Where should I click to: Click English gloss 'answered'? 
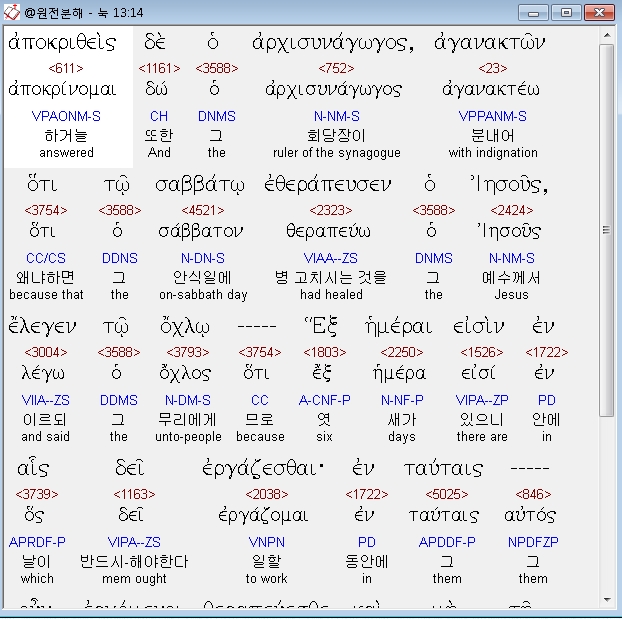coord(66,152)
